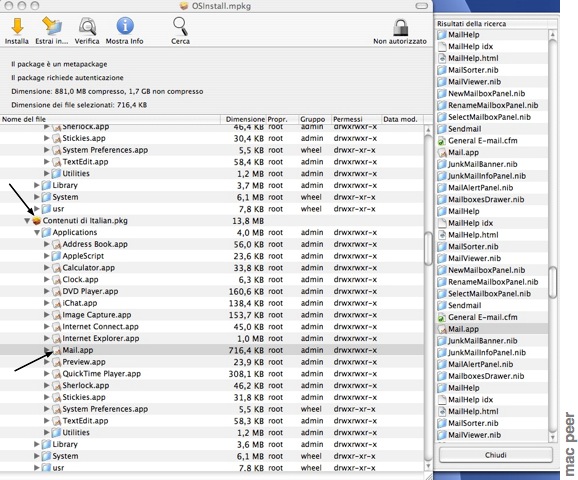Click the Internet Explorer.app icon
Viewport: 578px width, 480px height.
click(56, 338)
